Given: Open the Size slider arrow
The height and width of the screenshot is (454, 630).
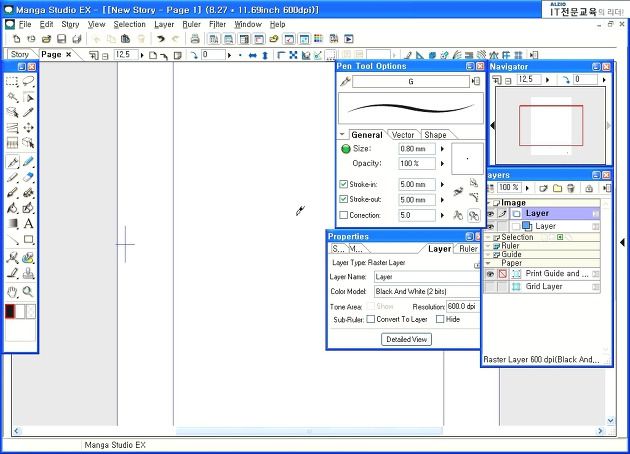Looking at the screenshot, I should click(x=442, y=149).
